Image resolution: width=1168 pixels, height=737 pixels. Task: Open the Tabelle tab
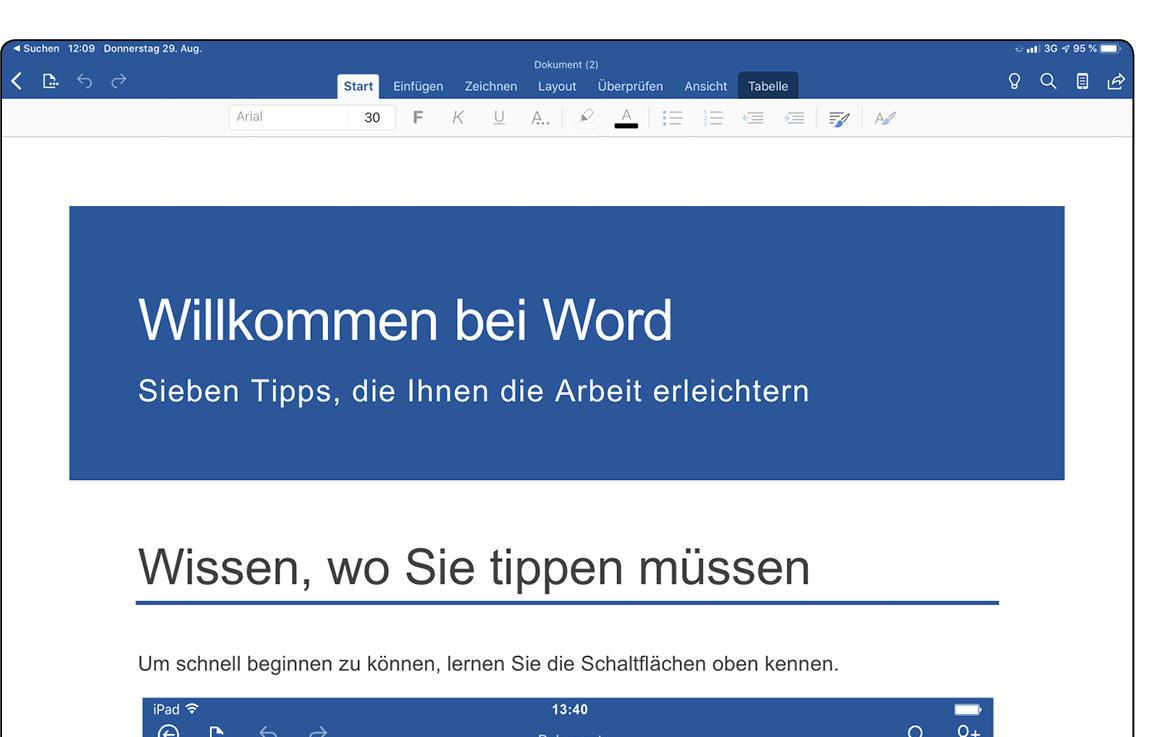pos(768,86)
